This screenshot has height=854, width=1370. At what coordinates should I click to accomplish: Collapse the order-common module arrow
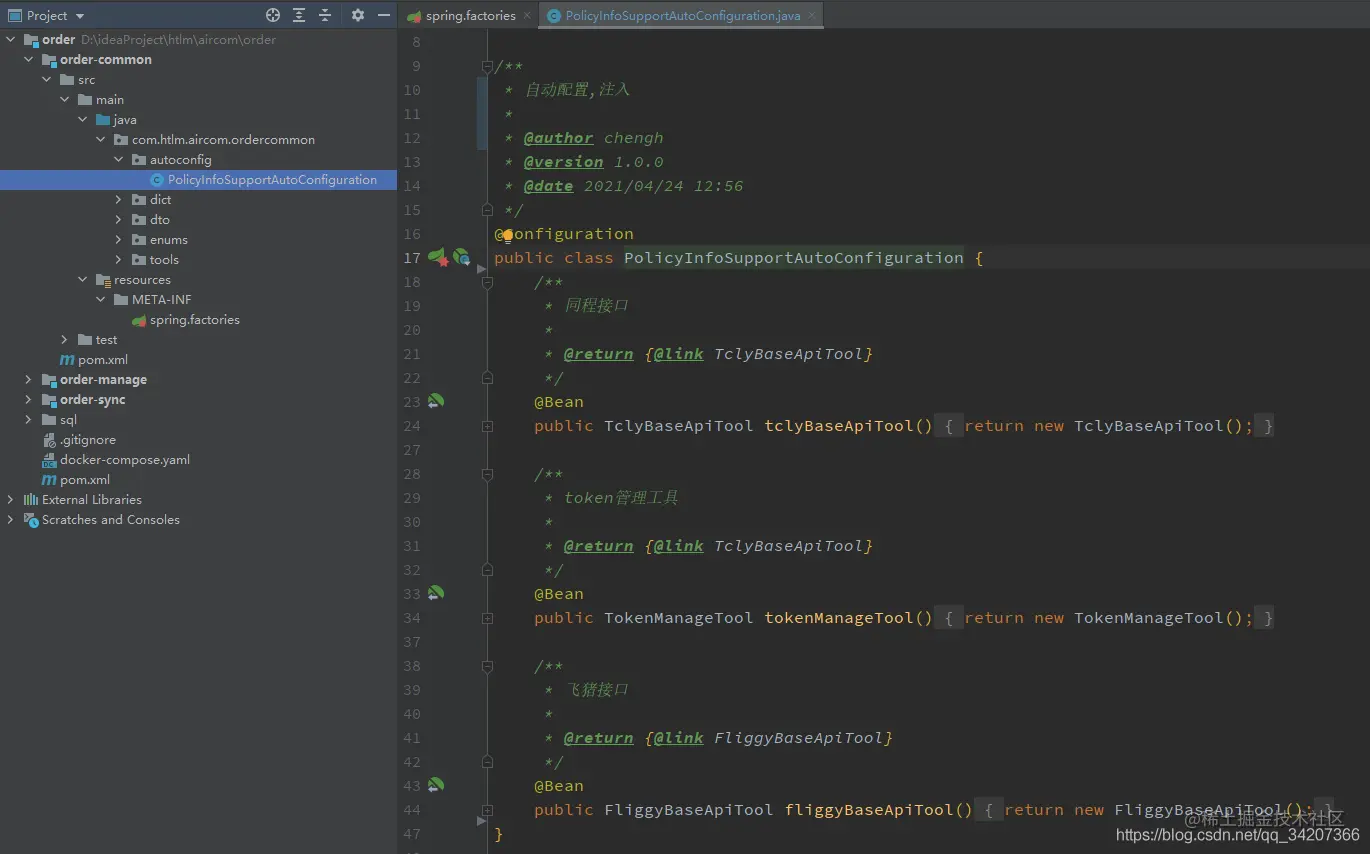pyautogui.click(x=29, y=60)
